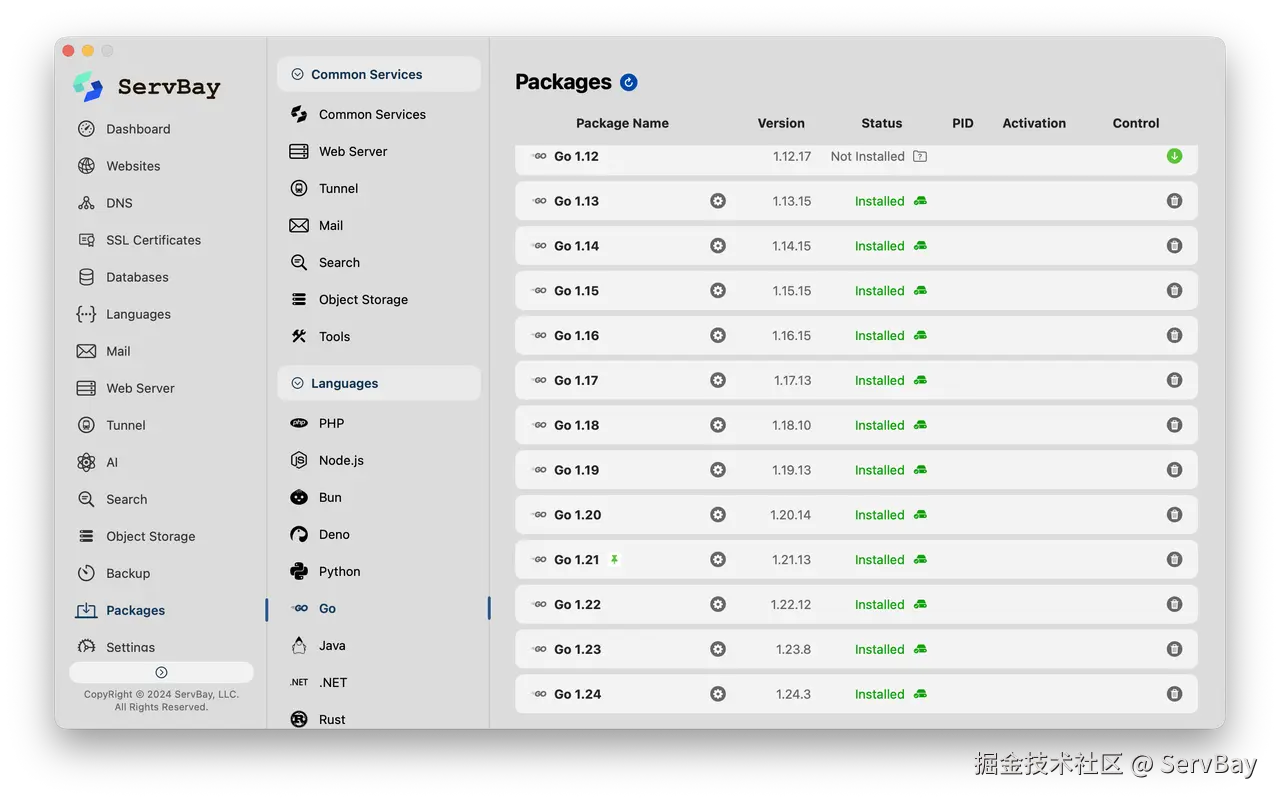This screenshot has width=1280, height=801.
Task: Click the green pin icon on Go 1.21
Action: [614, 560]
